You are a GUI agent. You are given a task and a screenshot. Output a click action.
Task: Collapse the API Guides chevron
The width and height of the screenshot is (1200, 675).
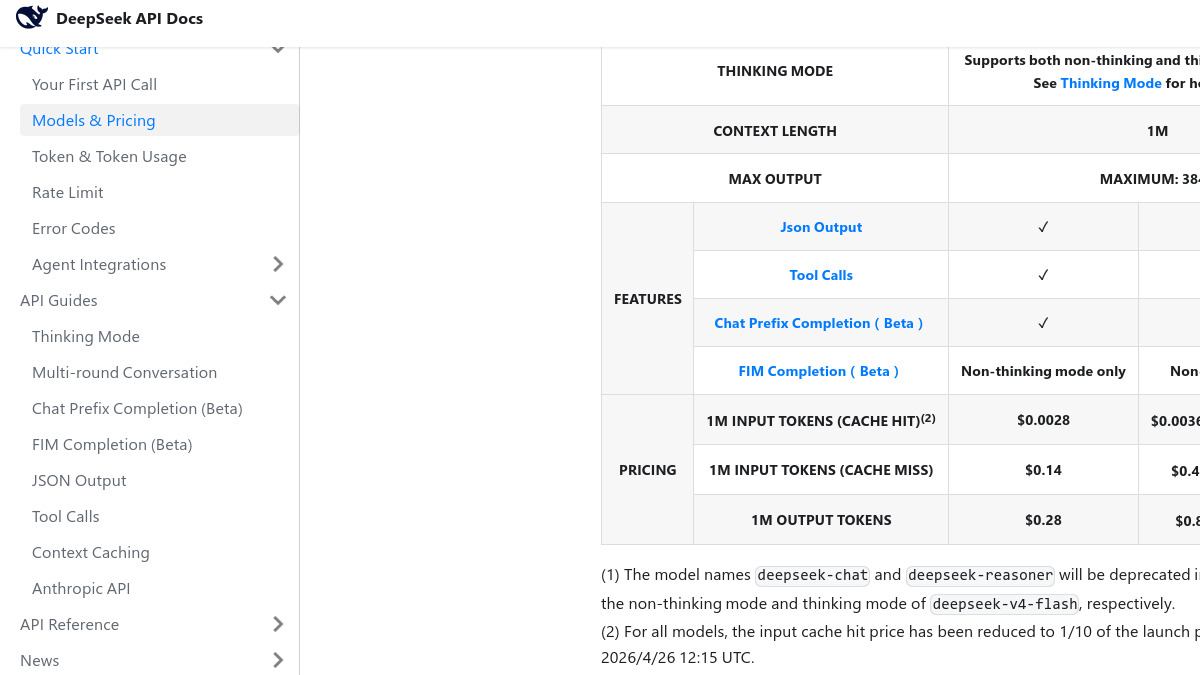point(278,300)
